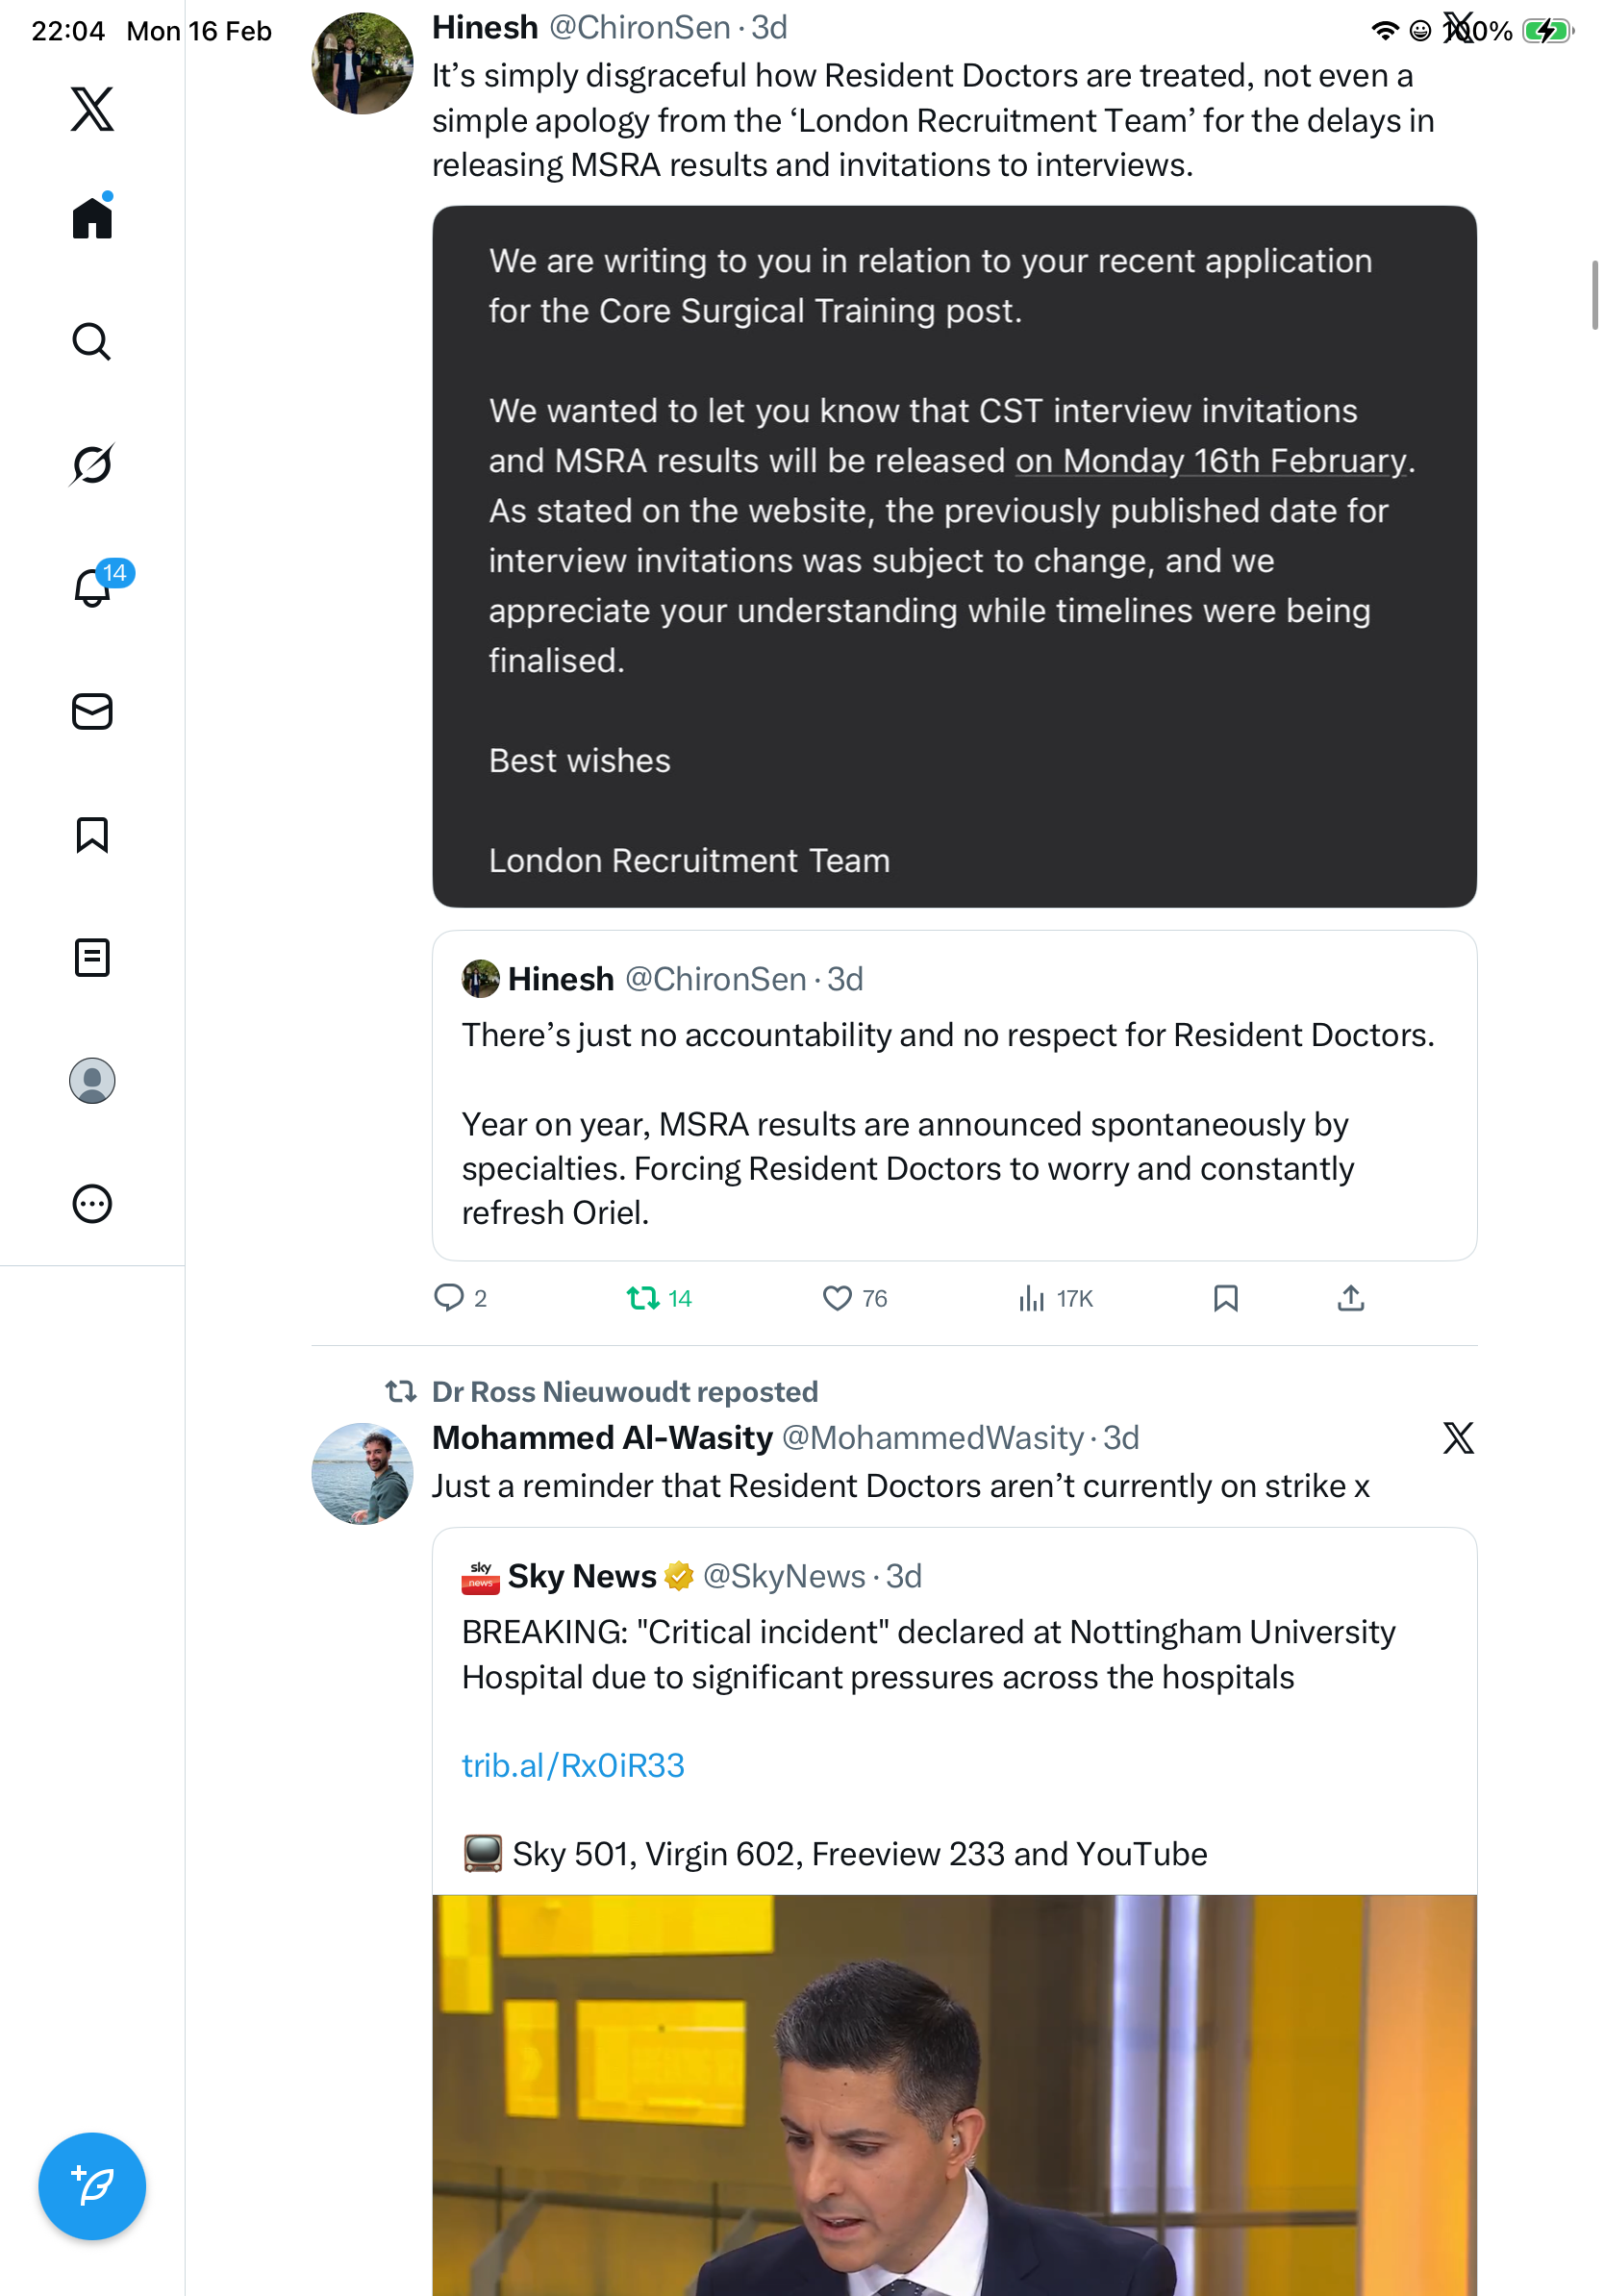The width and height of the screenshot is (1604, 2296).
Task: Reply to Hinesh's post
Action: click(x=449, y=1298)
